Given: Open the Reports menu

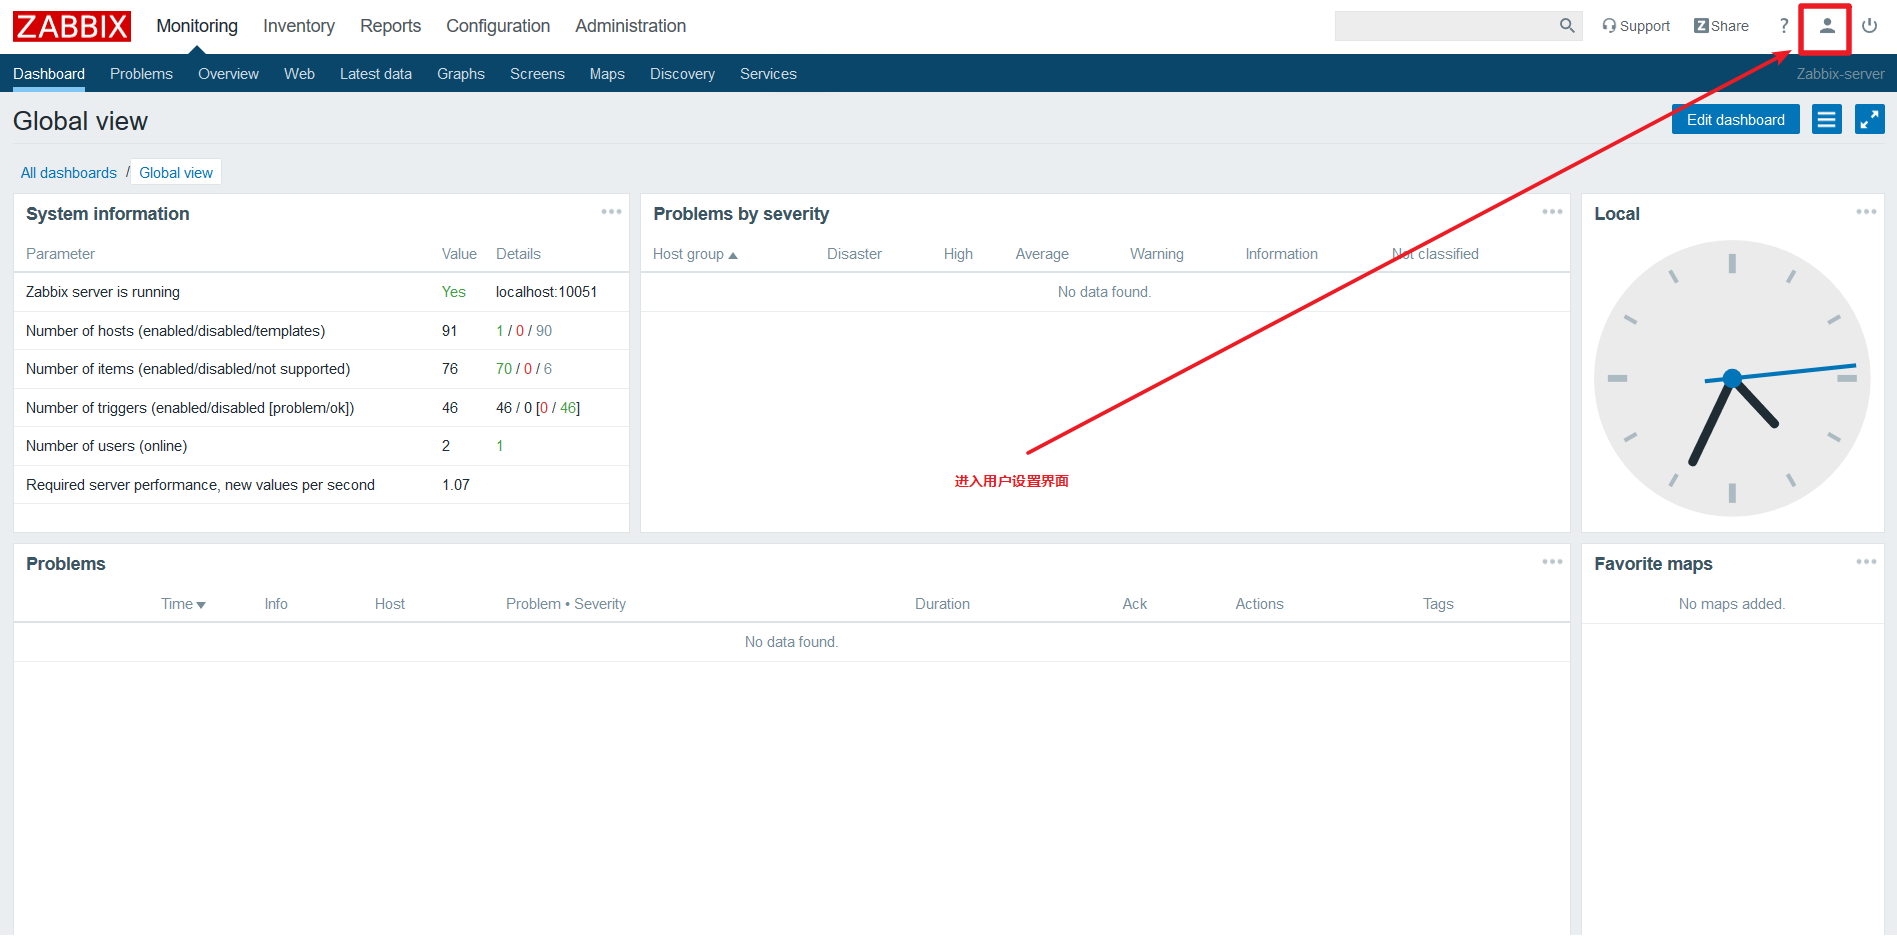Looking at the screenshot, I should coord(390,26).
